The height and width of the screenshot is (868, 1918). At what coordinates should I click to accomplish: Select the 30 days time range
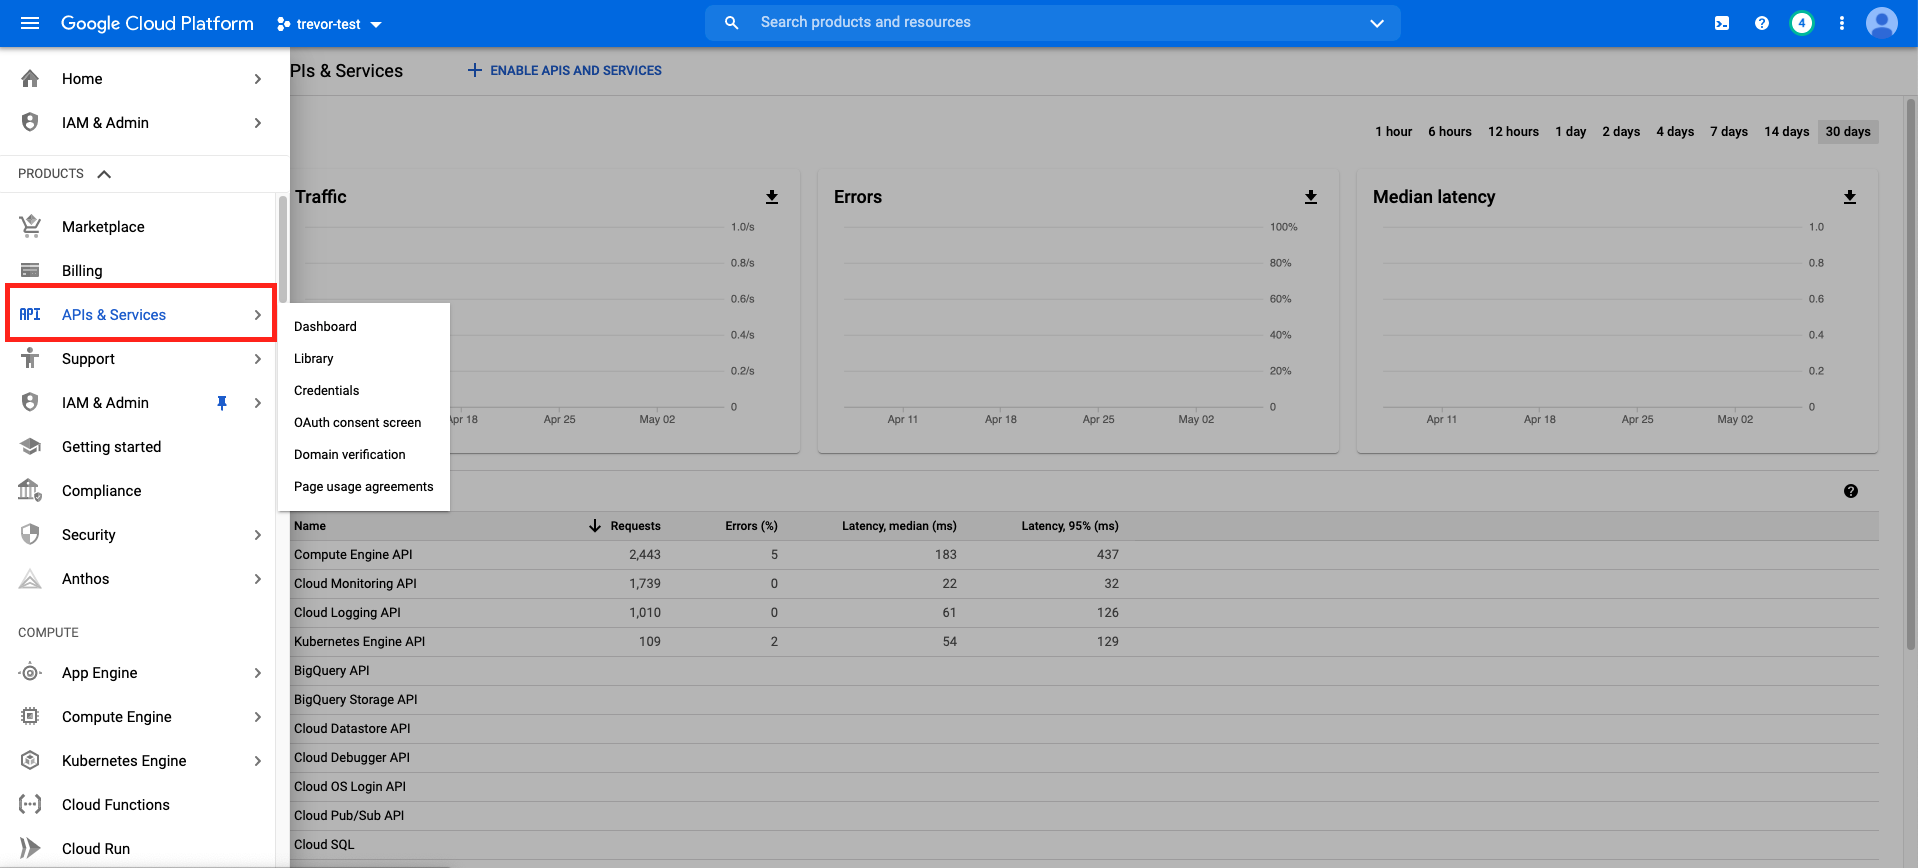click(x=1848, y=132)
